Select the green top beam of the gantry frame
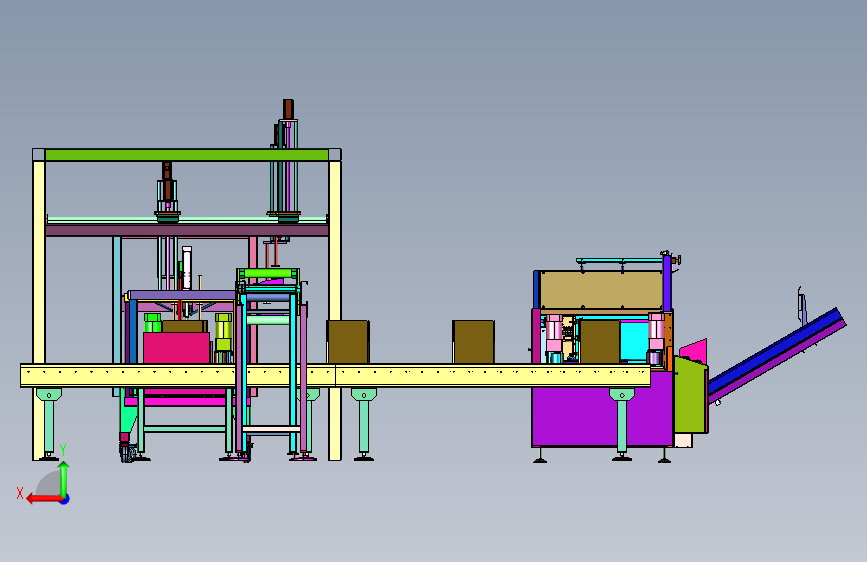The height and width of the screenshot is (562, 867). (x=187, y=155)
